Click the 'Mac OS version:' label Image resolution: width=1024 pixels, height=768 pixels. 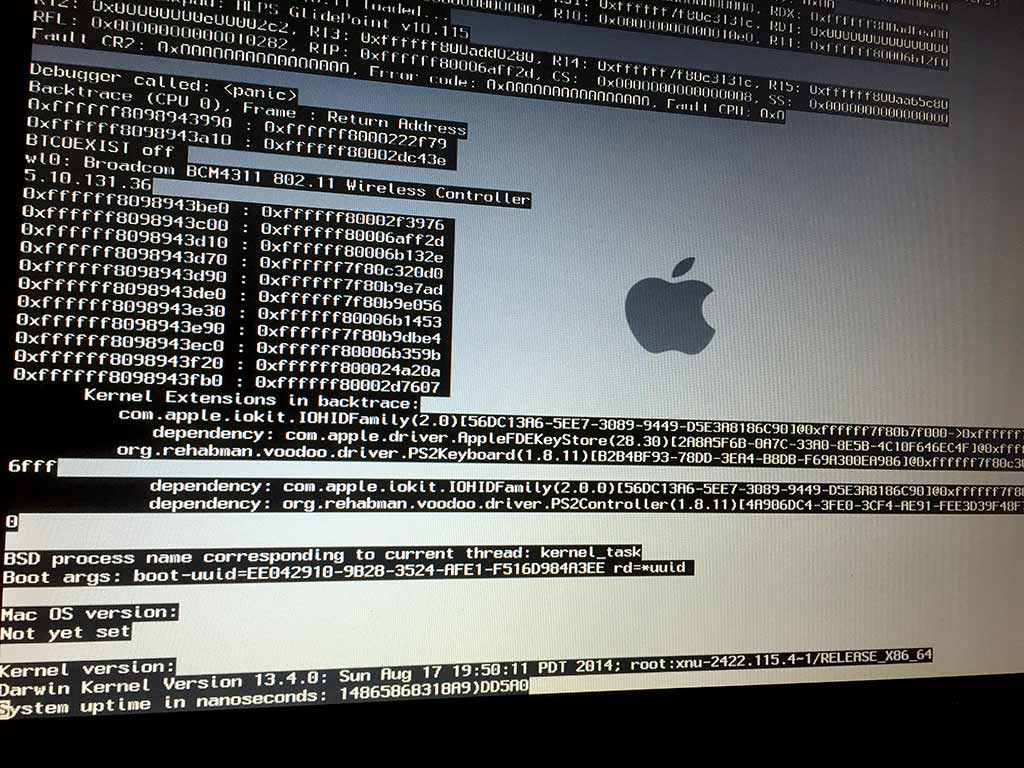pos(89,614)
